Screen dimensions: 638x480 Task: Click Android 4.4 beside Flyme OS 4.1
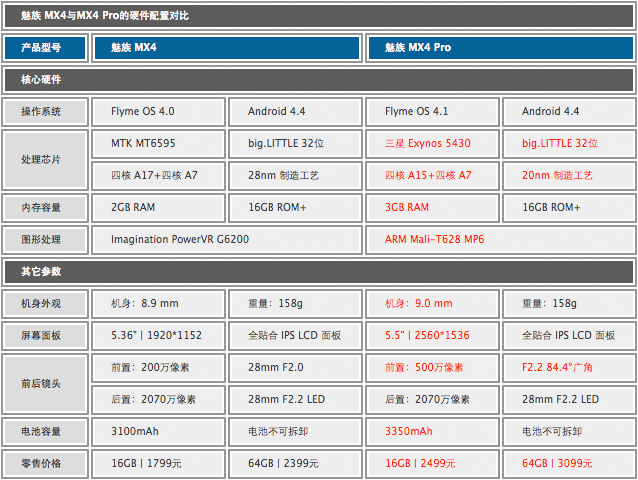569,111
